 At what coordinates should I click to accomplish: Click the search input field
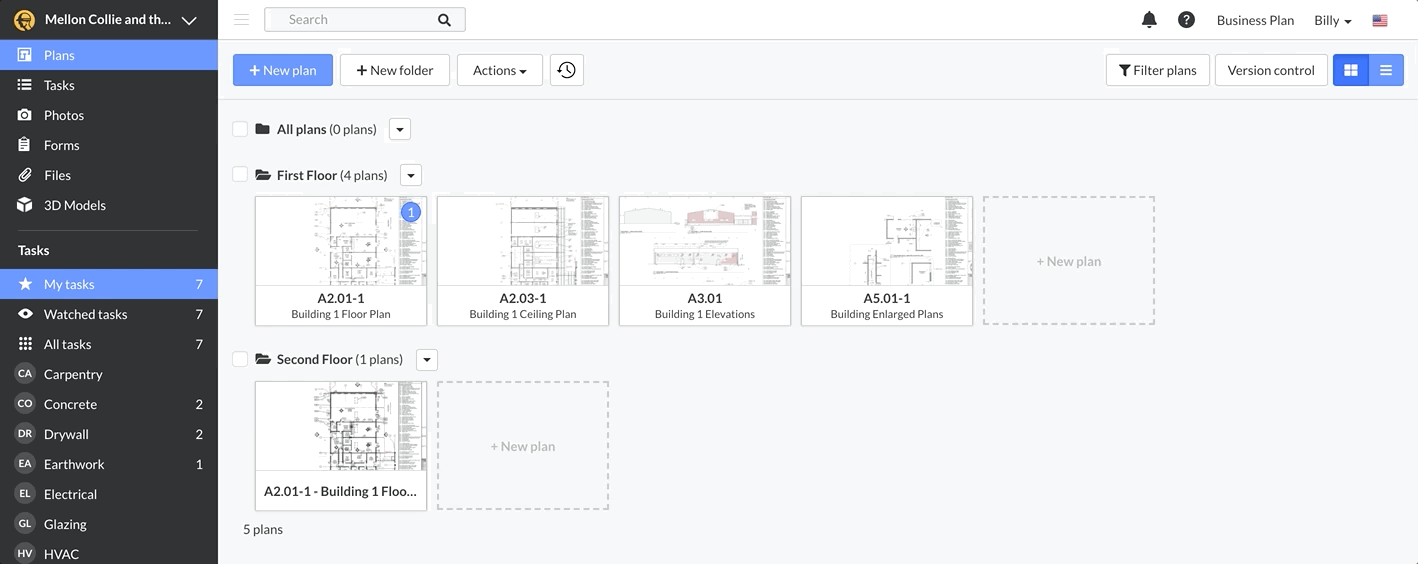(x=365, y=20)
